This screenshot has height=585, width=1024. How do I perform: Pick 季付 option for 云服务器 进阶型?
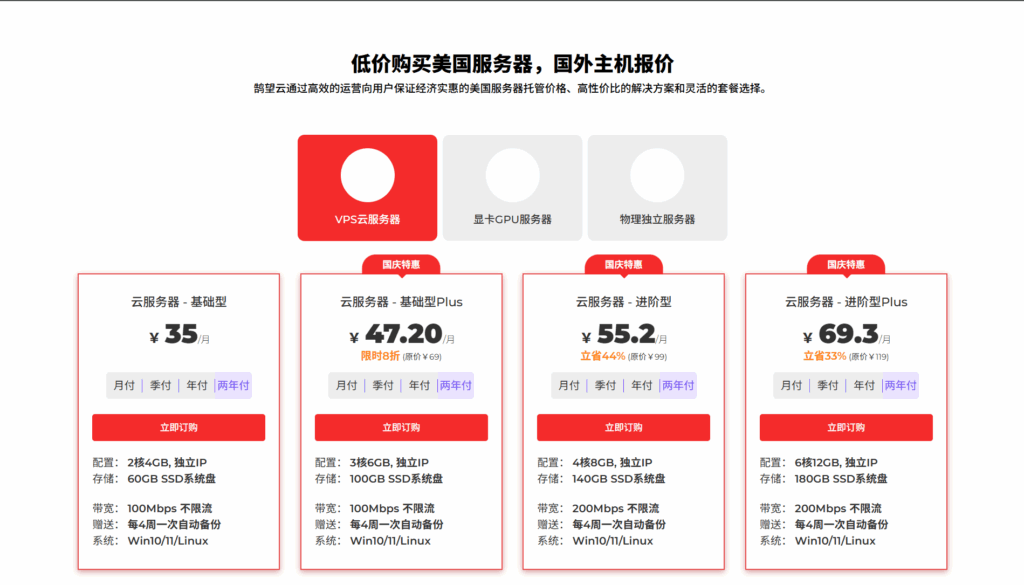tap(605, 385)
